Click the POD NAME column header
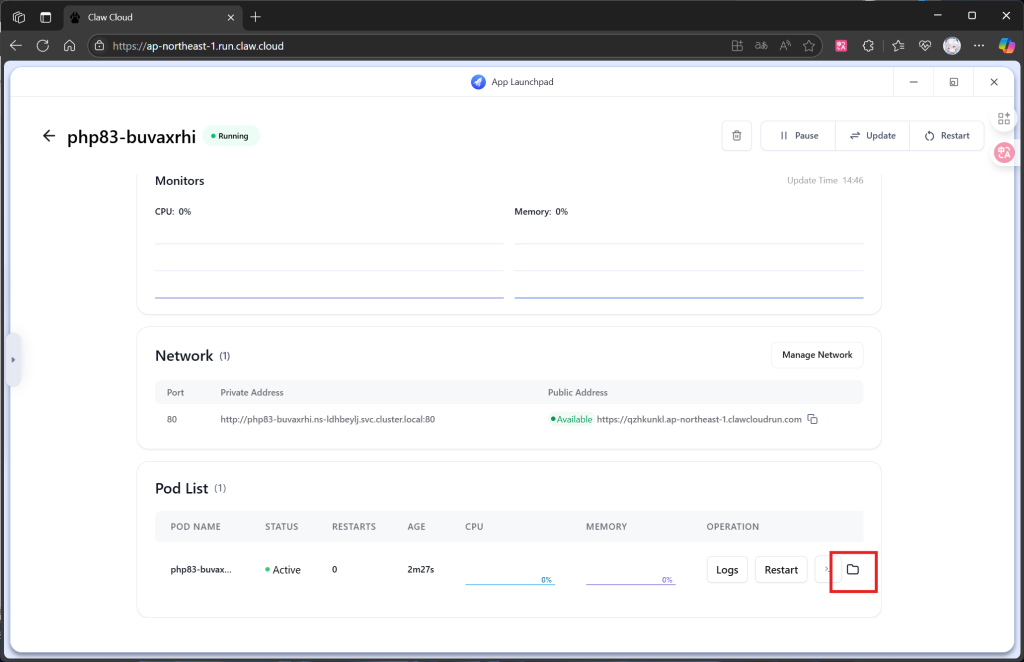Image resolution: width=1024 pixels, height=662 pixels. tap(195, 526)
